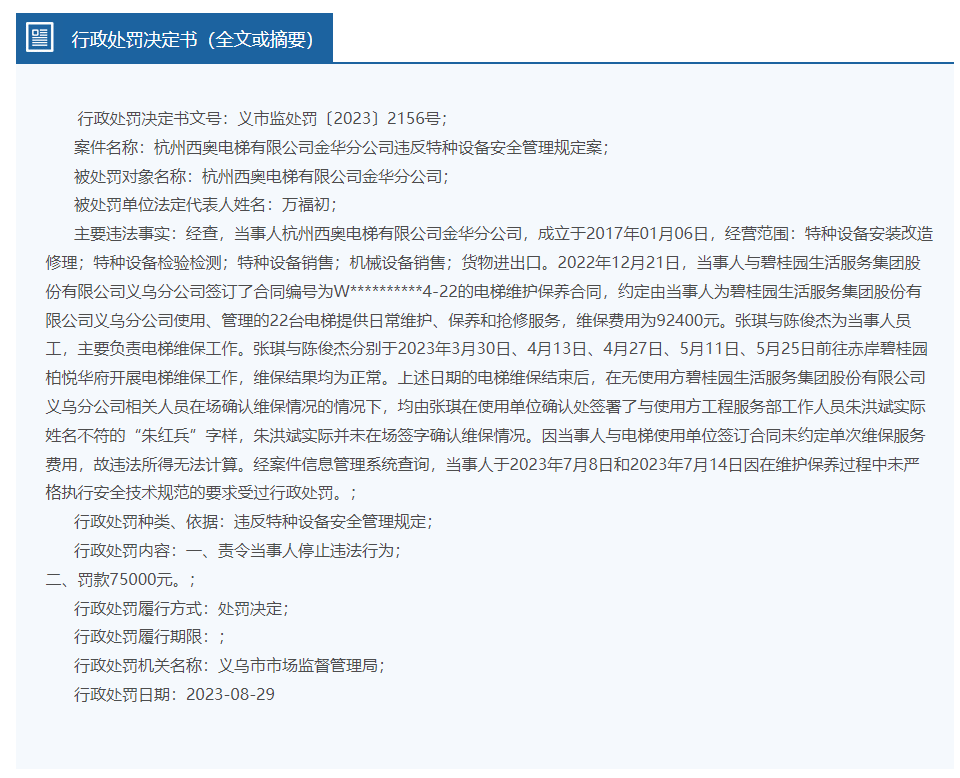Click the 行政处罚种类、依据 line
Viewport: 960px width, 778px height.
[x=253, y=522]
